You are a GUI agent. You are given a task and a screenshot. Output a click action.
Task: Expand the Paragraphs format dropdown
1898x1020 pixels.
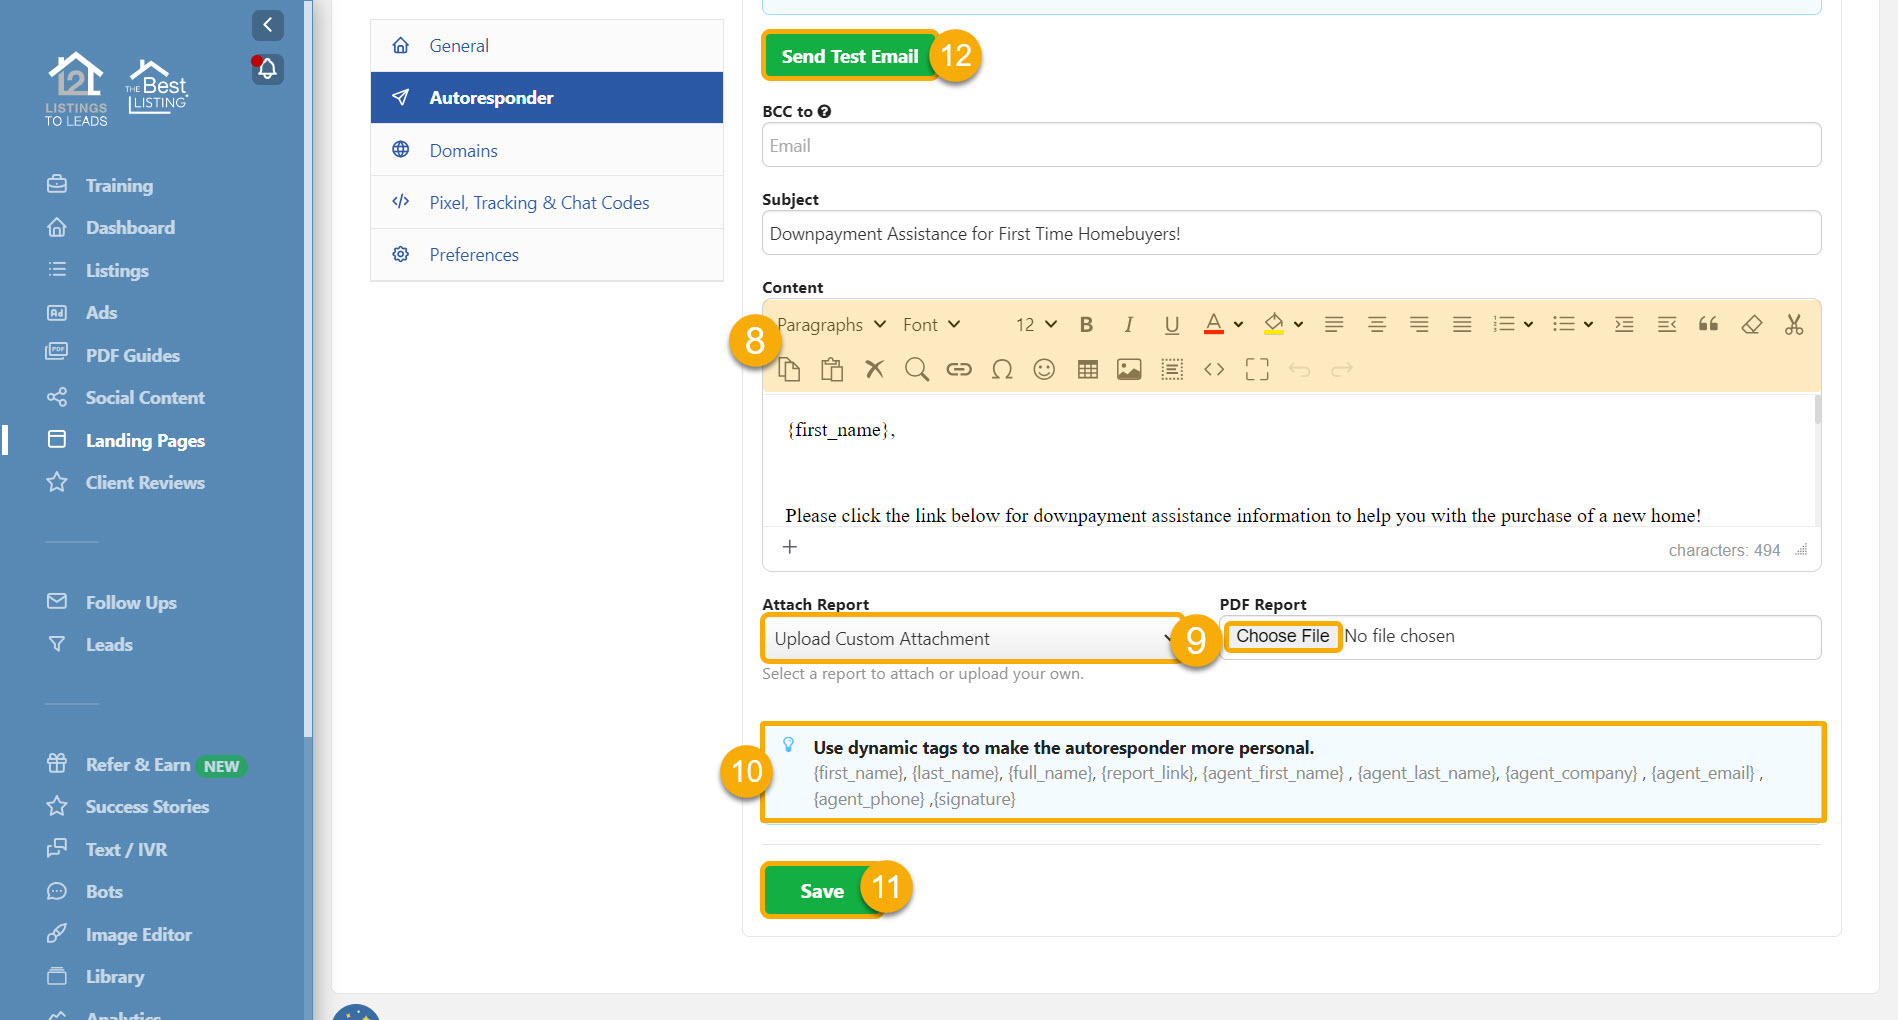tap(832, 325)
